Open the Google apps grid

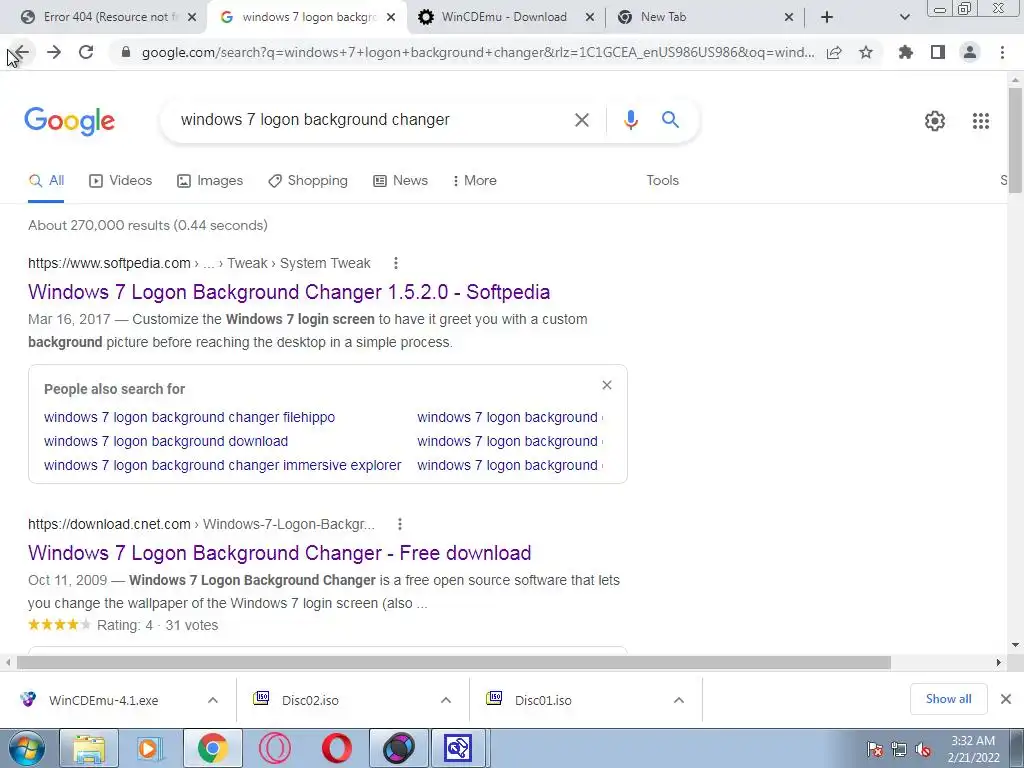(980, 121)
